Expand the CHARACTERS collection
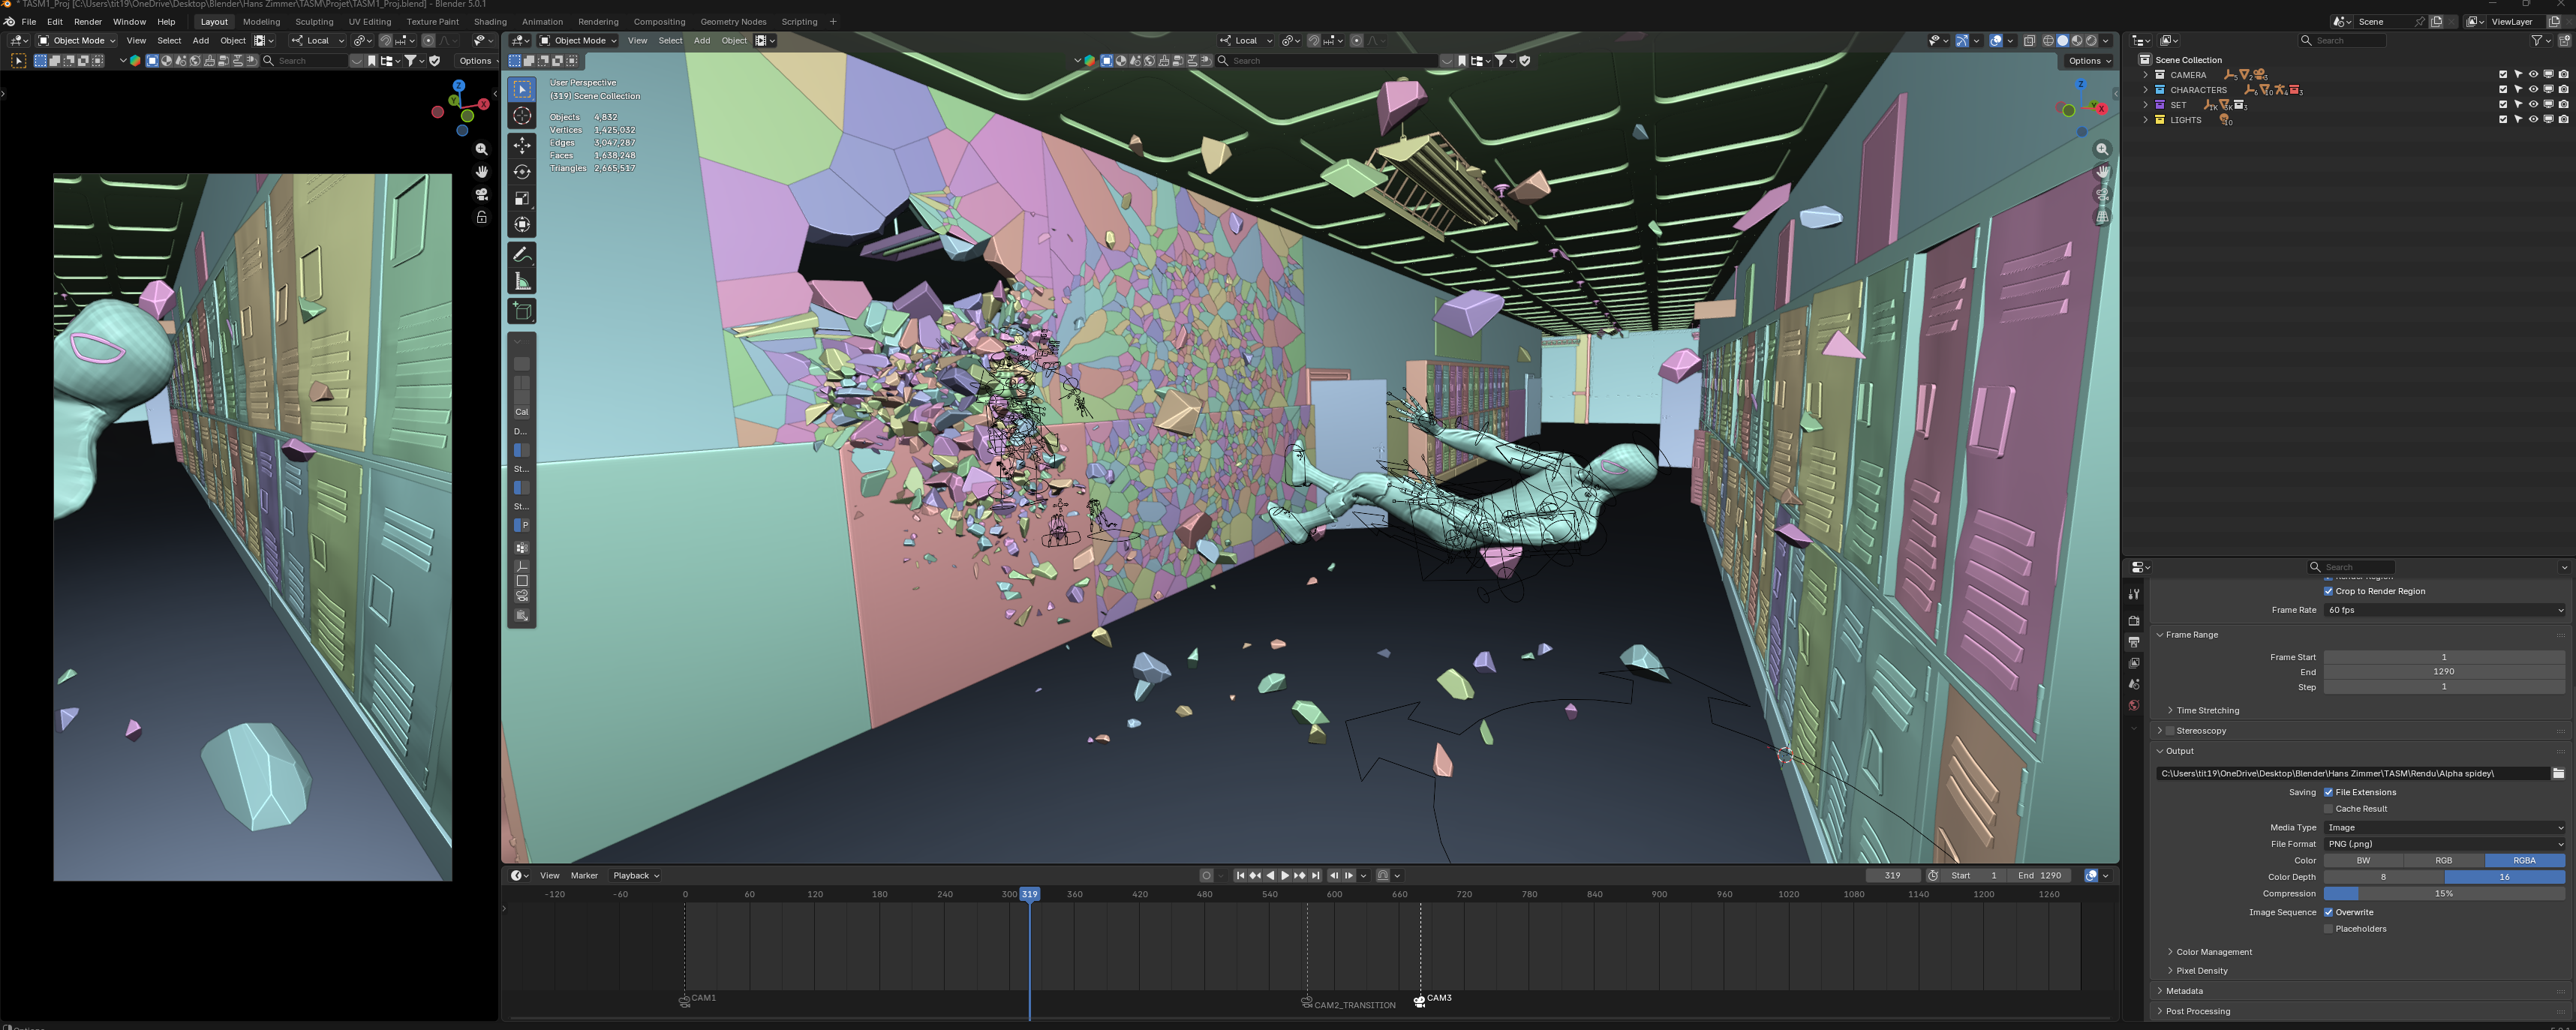Viewport: 2576px width, 1030px height. pos(2145,89)
